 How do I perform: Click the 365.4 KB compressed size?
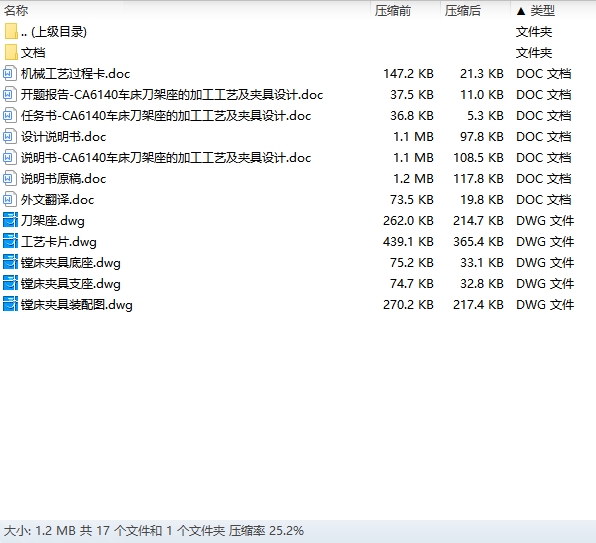point(478,242)
